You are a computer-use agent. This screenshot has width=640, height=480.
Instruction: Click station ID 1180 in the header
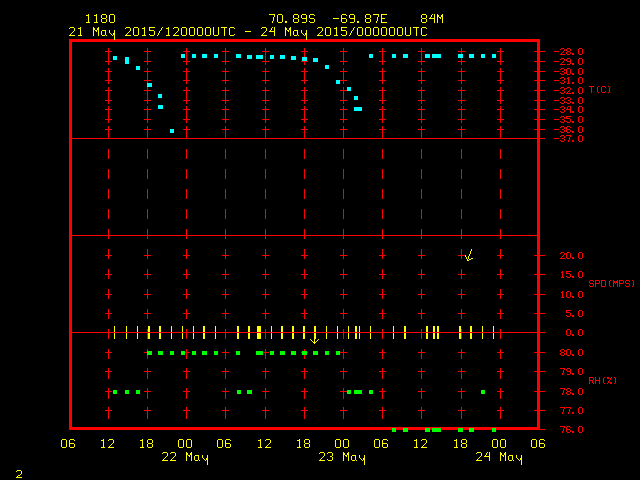(x=100, y=19)
